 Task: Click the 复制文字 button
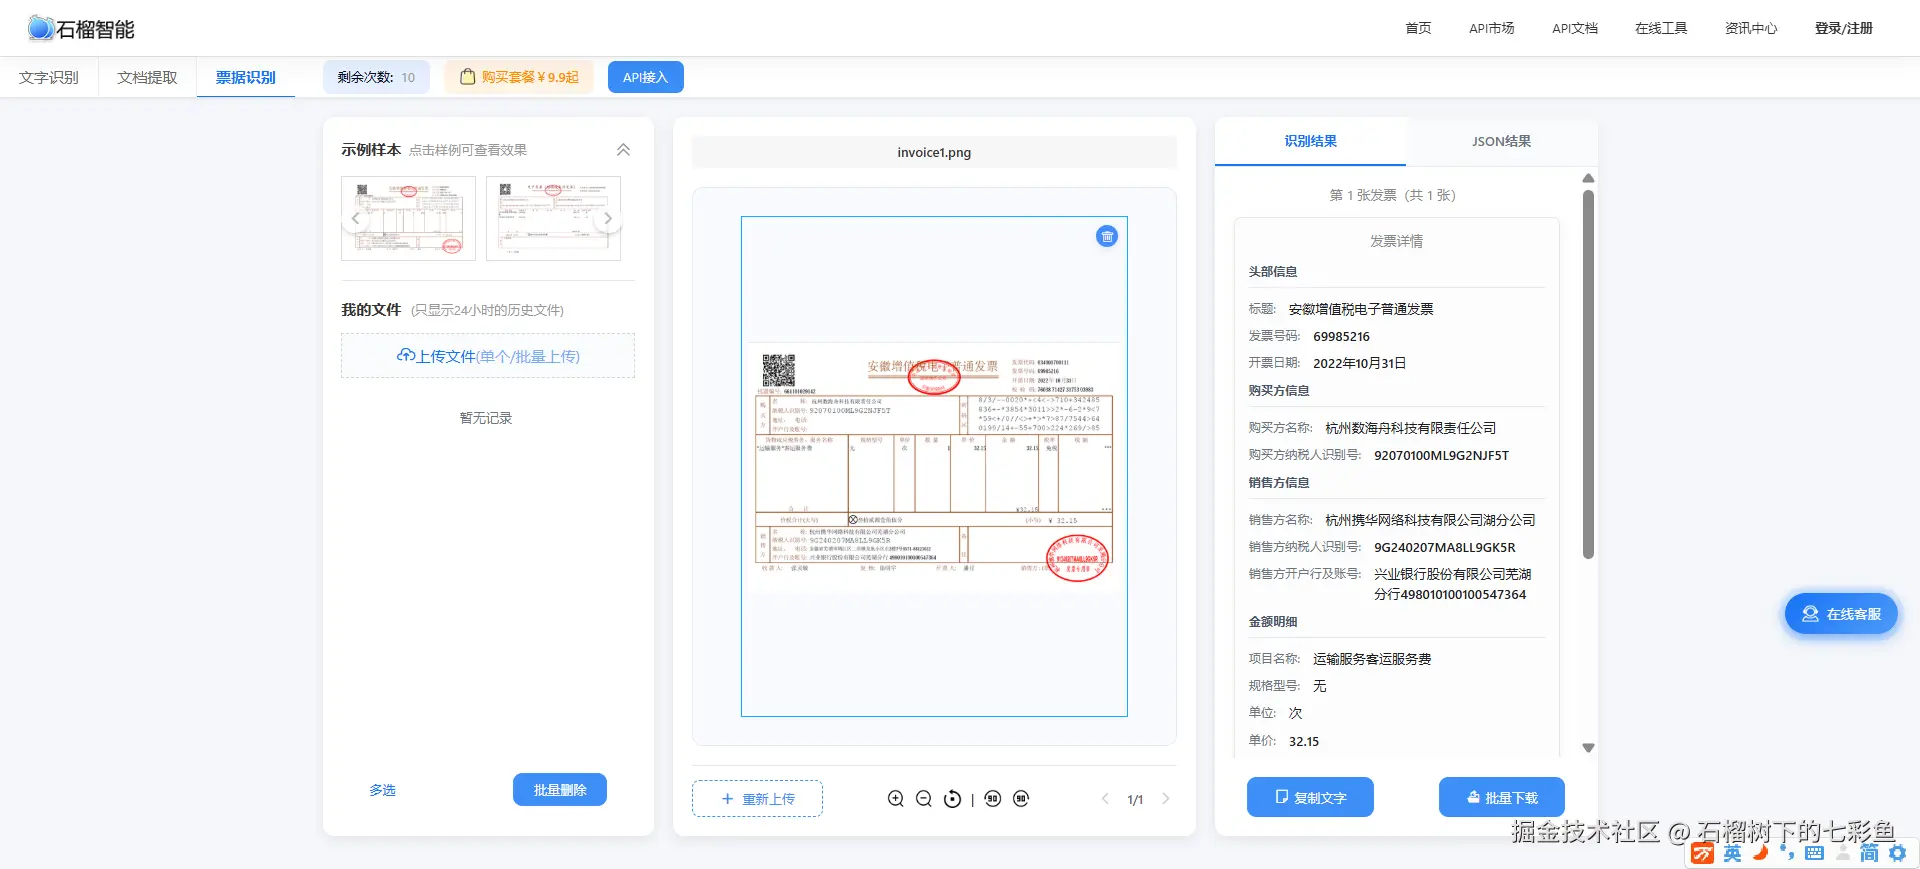[x=1310, y=797]
